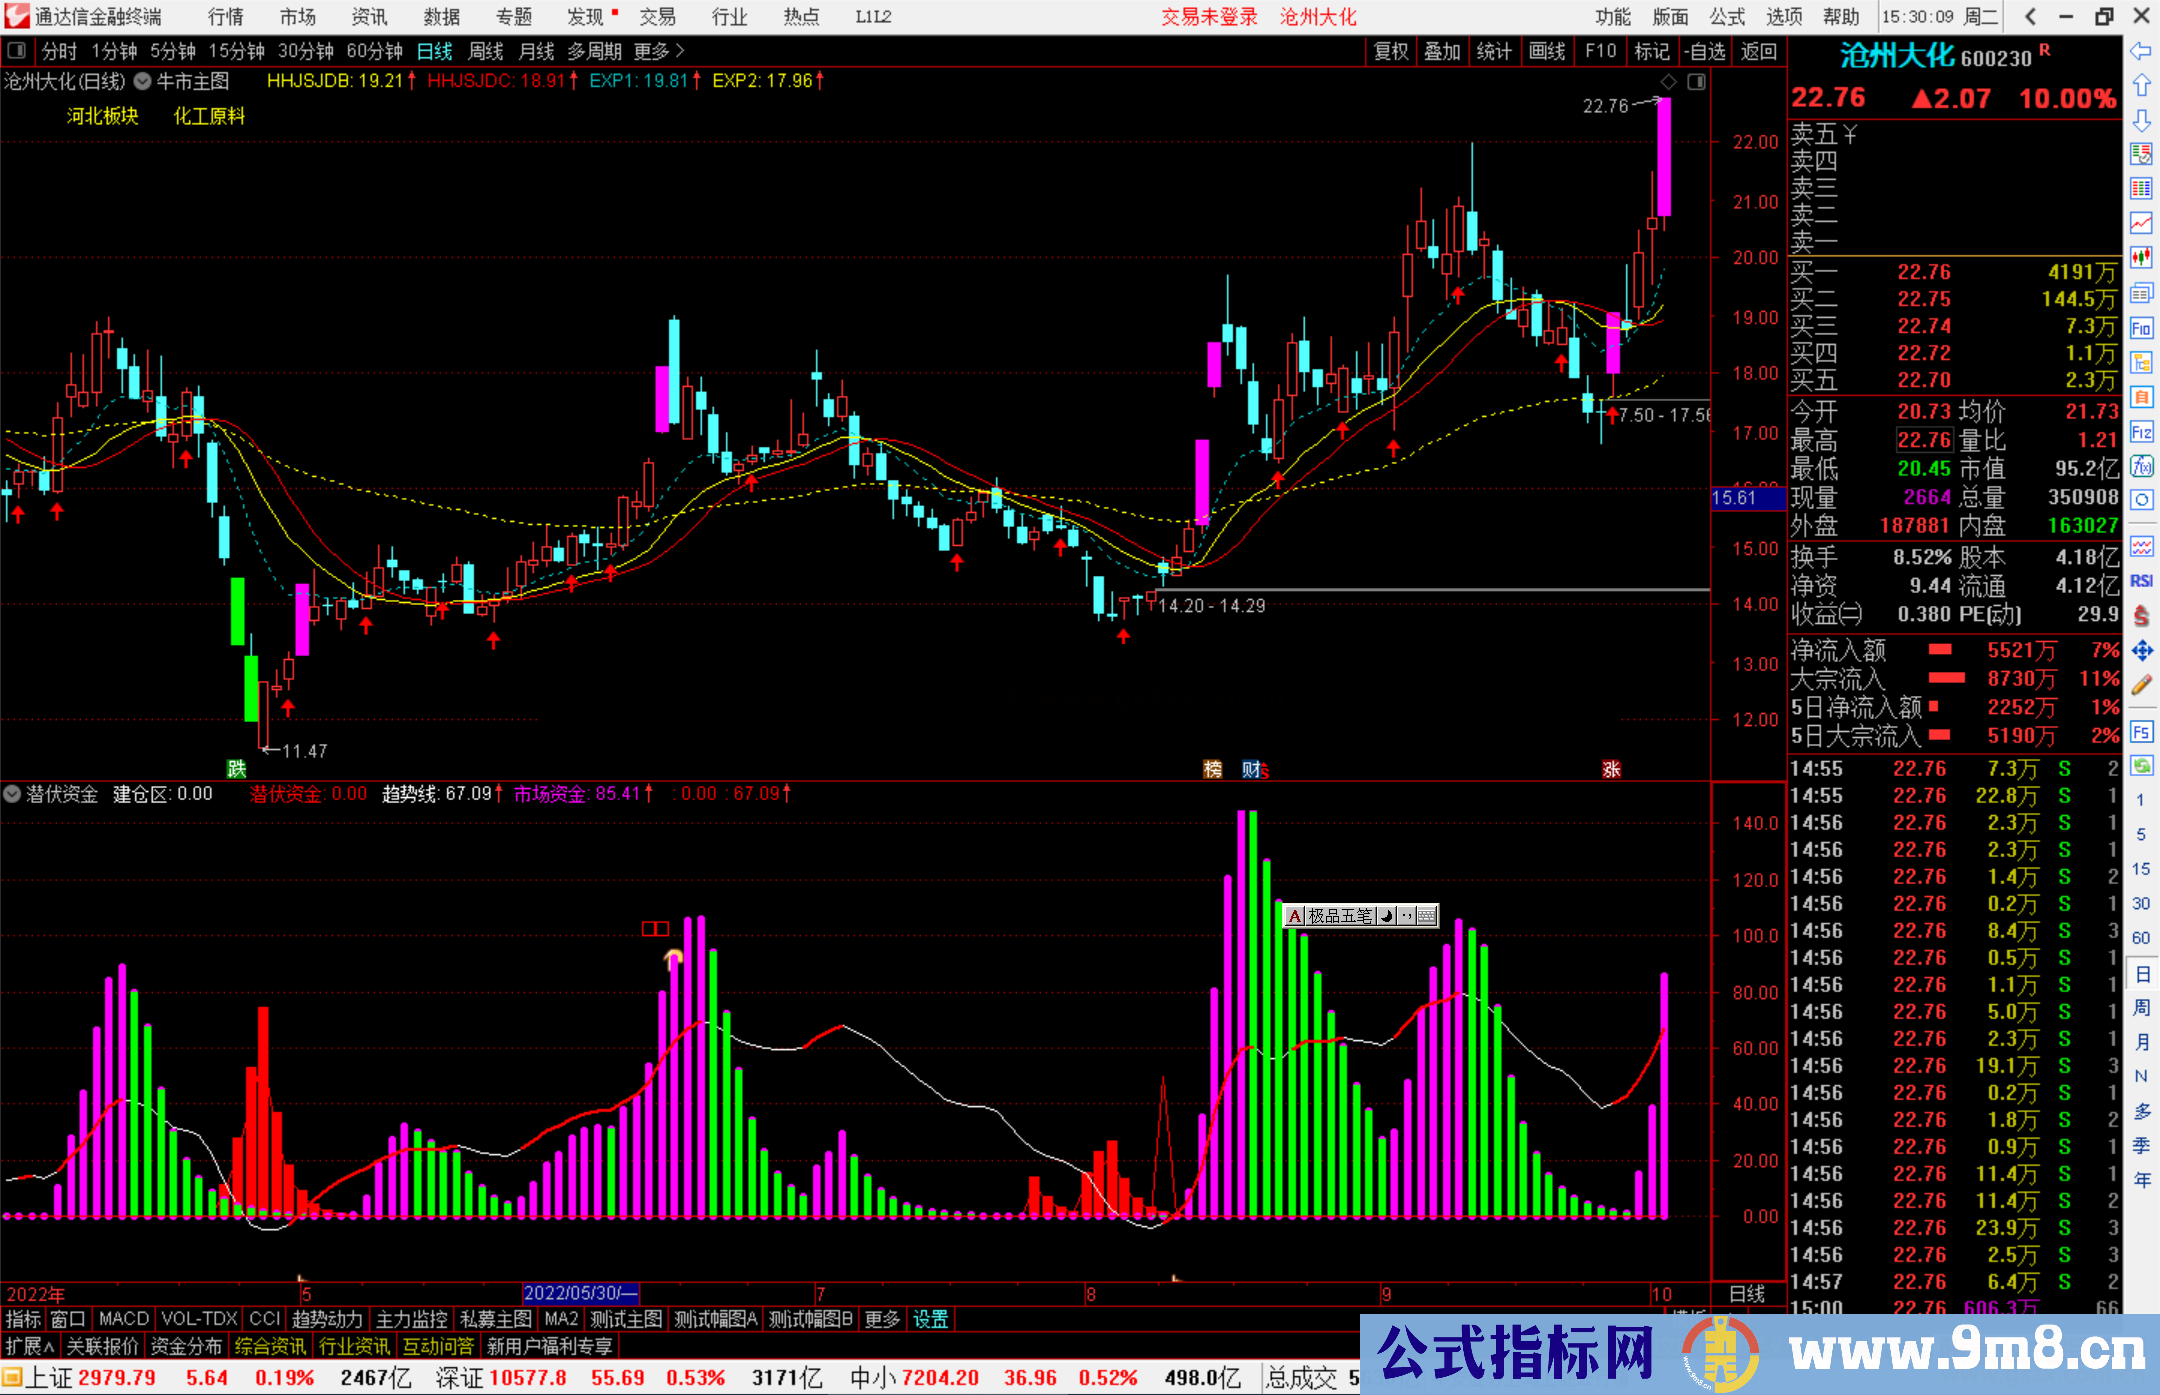The height and width of the screenshot is (1395, 2160).
Task: Switch to the MACD indicator tab
Action: tap(123, 1319)
